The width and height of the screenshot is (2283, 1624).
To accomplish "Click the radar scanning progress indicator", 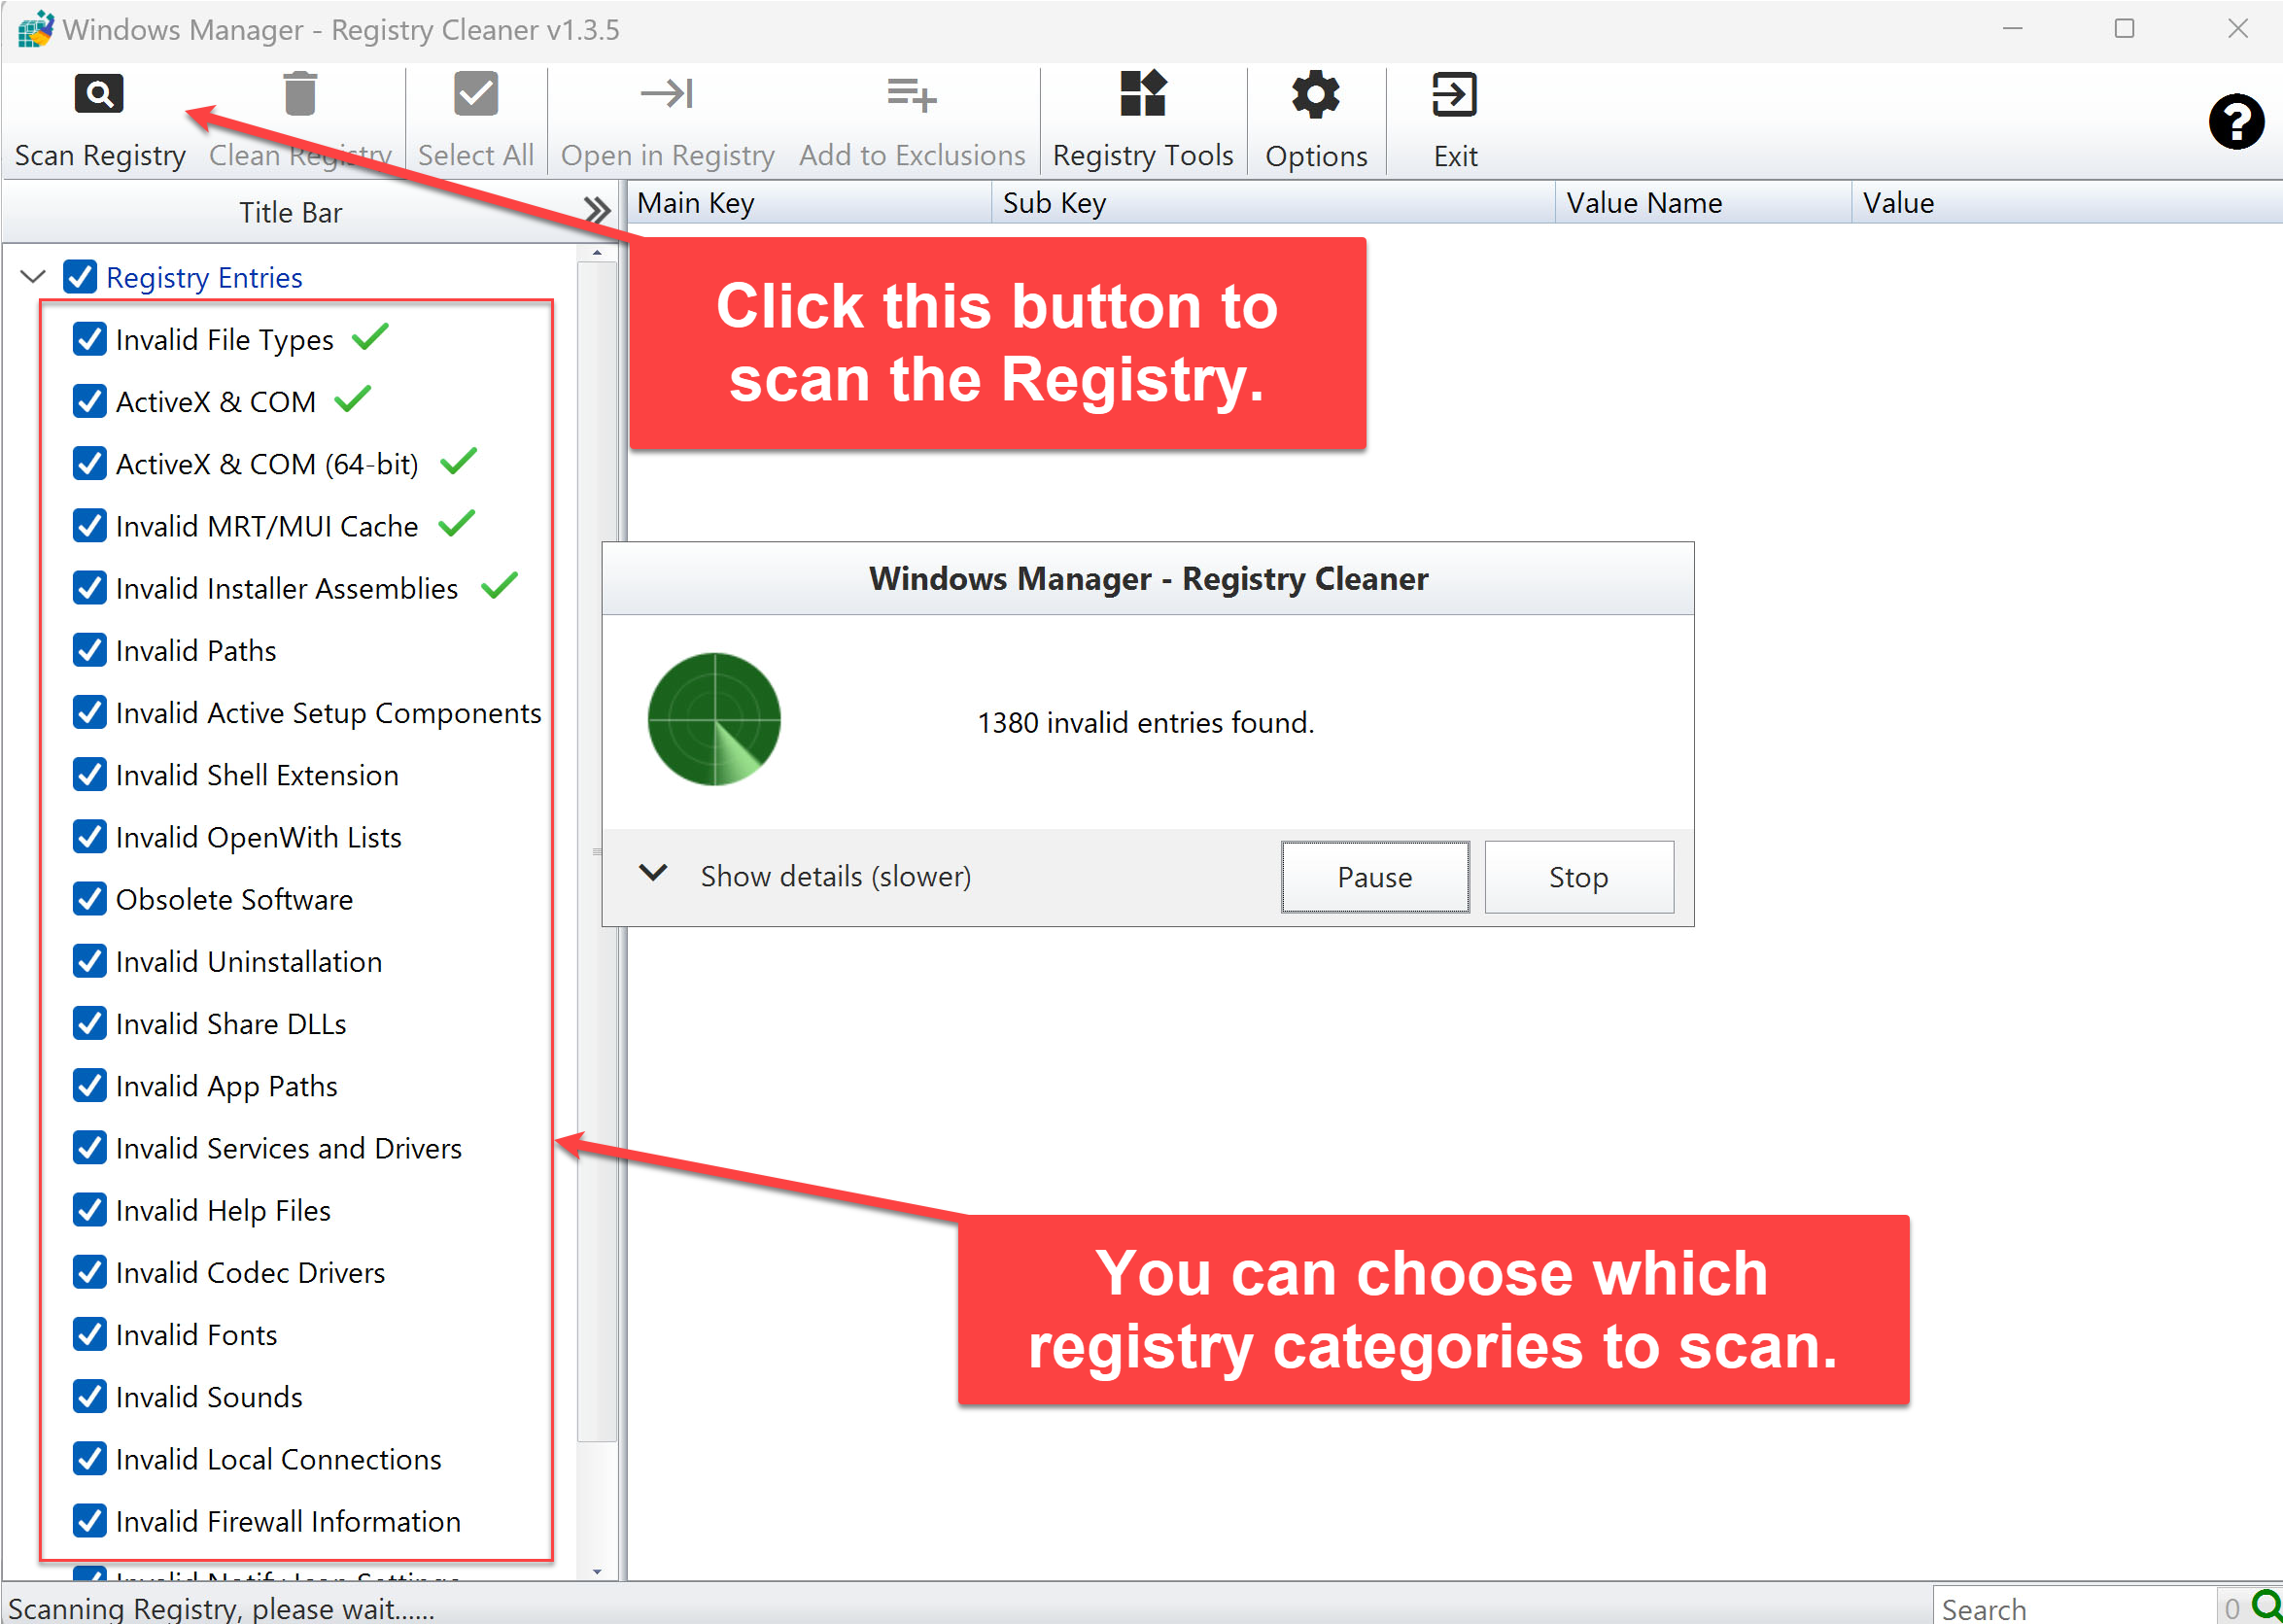I will [714, 719].
